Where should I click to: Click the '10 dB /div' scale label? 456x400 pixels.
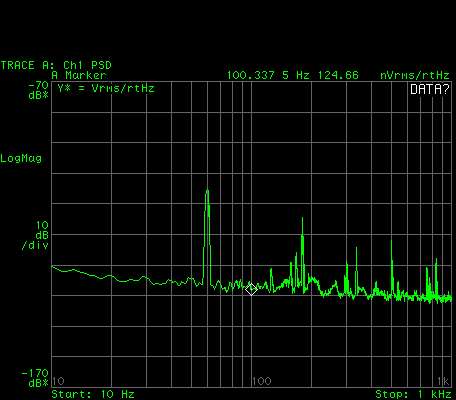35,235
